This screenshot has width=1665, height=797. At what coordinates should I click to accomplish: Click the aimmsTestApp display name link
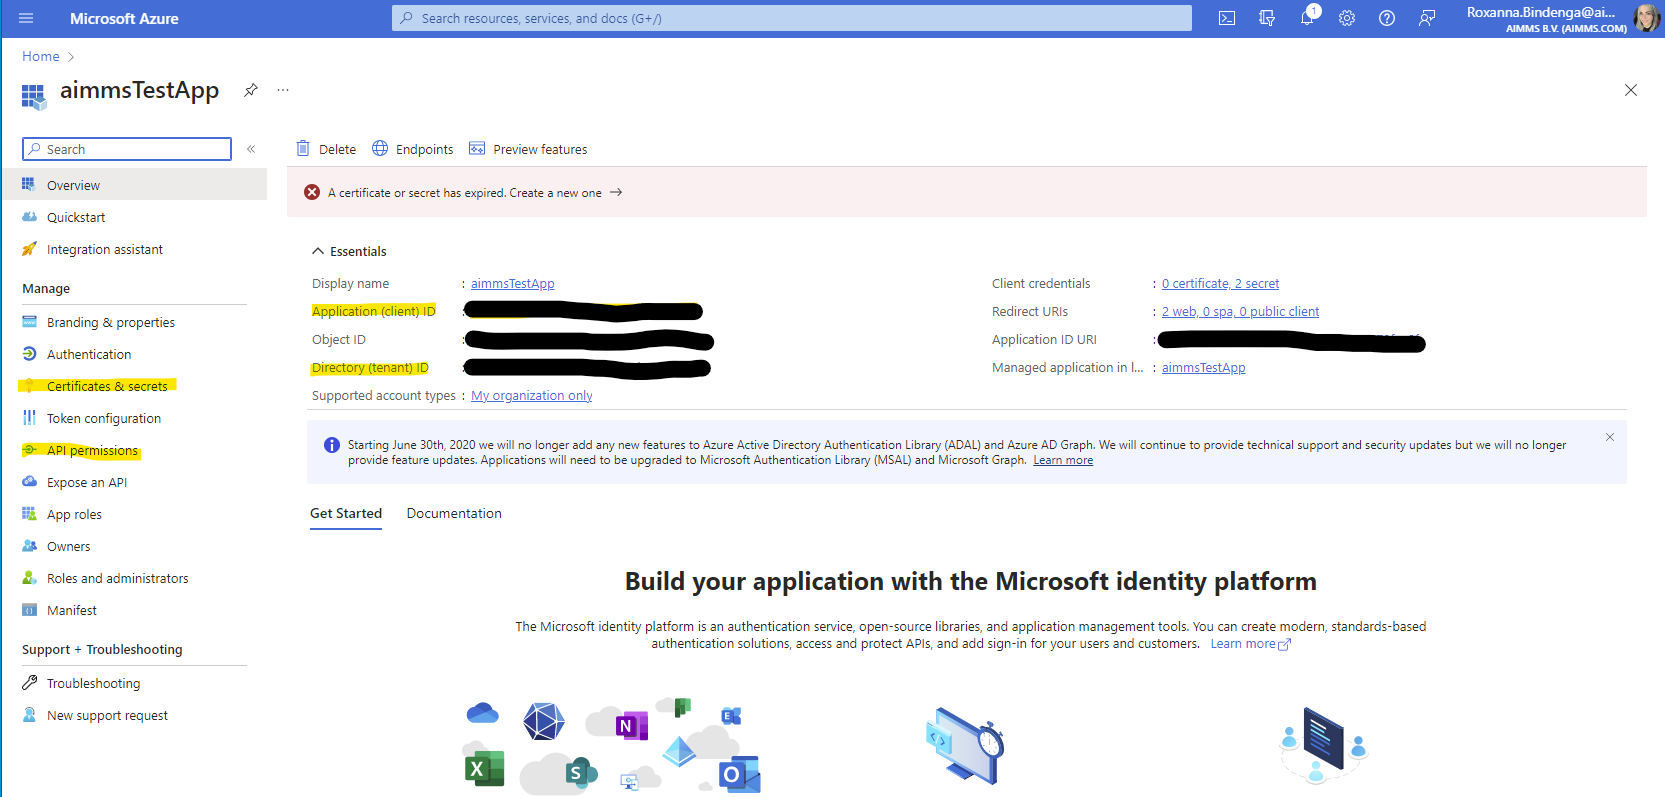coord(513,283)
